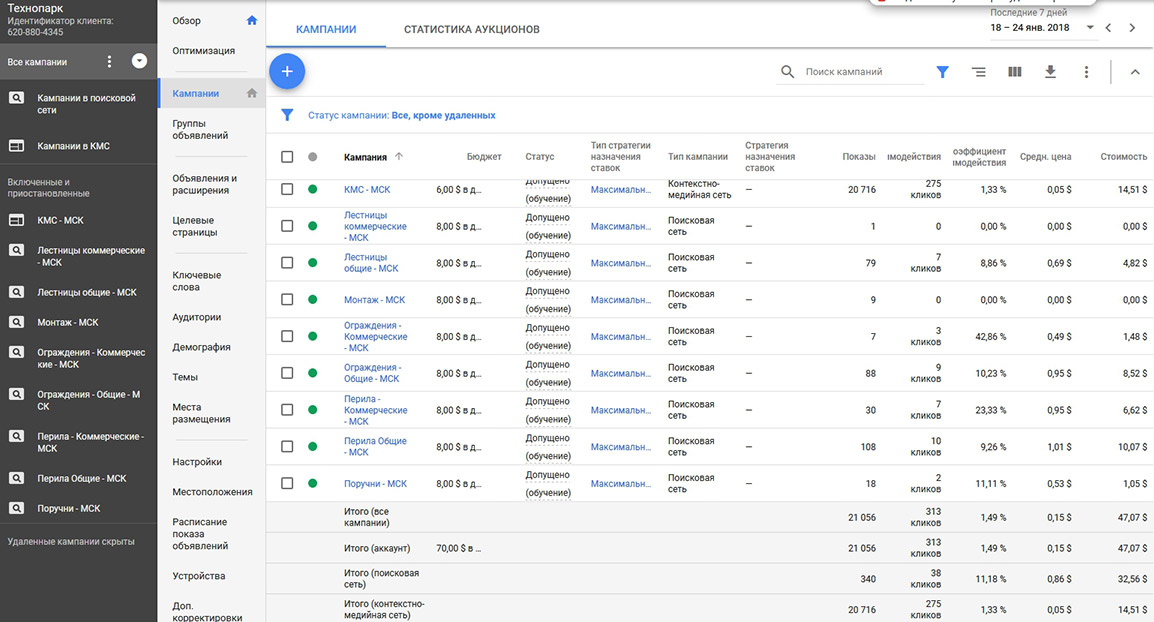Select the checkbox for Поручни - МСК row
Screen dimensions: 1154x622
tap(287, 483)
